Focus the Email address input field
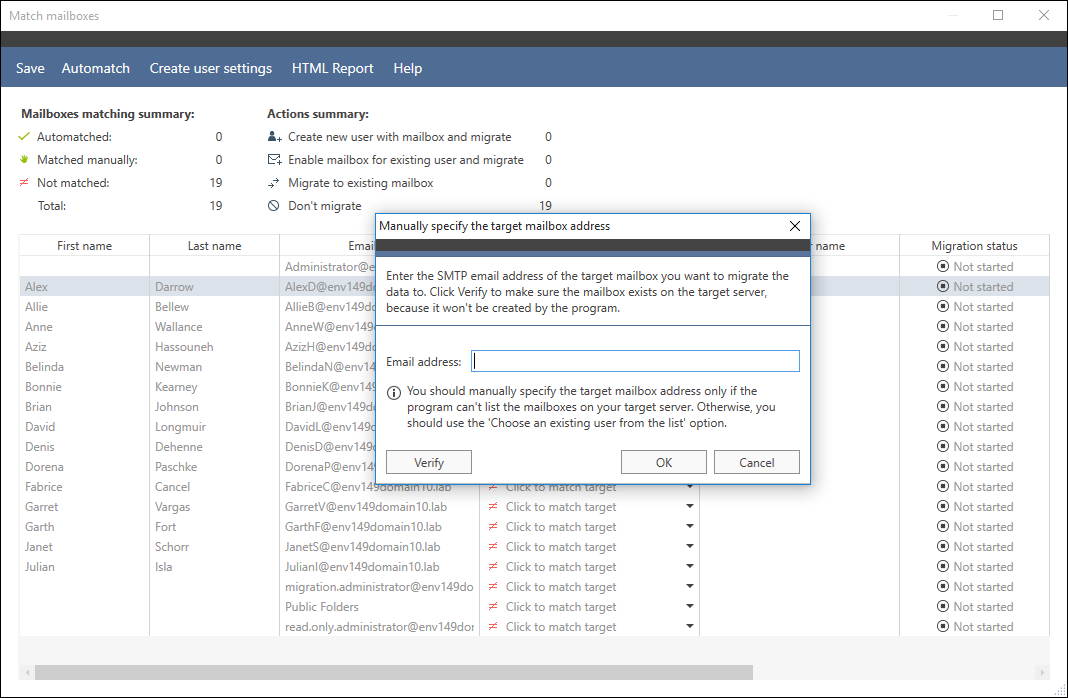This screenshot has width=1068, height=698. [x=635, y=361]
